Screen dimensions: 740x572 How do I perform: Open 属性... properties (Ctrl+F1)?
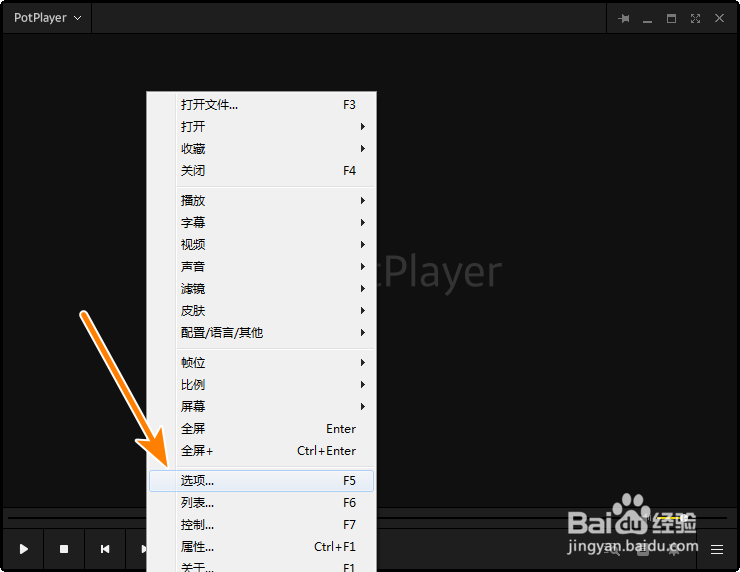click(x=261, y=547)
